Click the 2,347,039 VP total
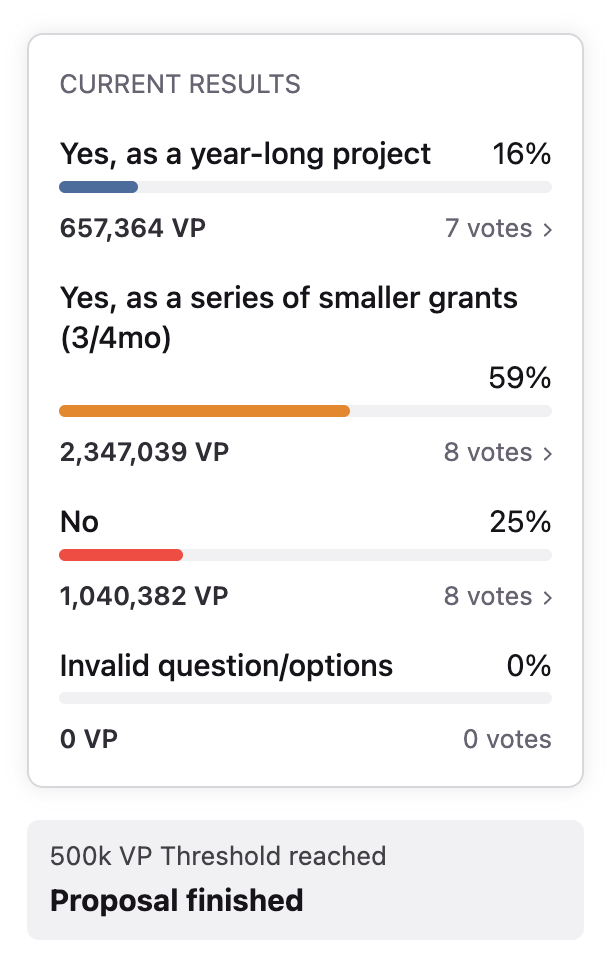612x968 pixels. 144,453
